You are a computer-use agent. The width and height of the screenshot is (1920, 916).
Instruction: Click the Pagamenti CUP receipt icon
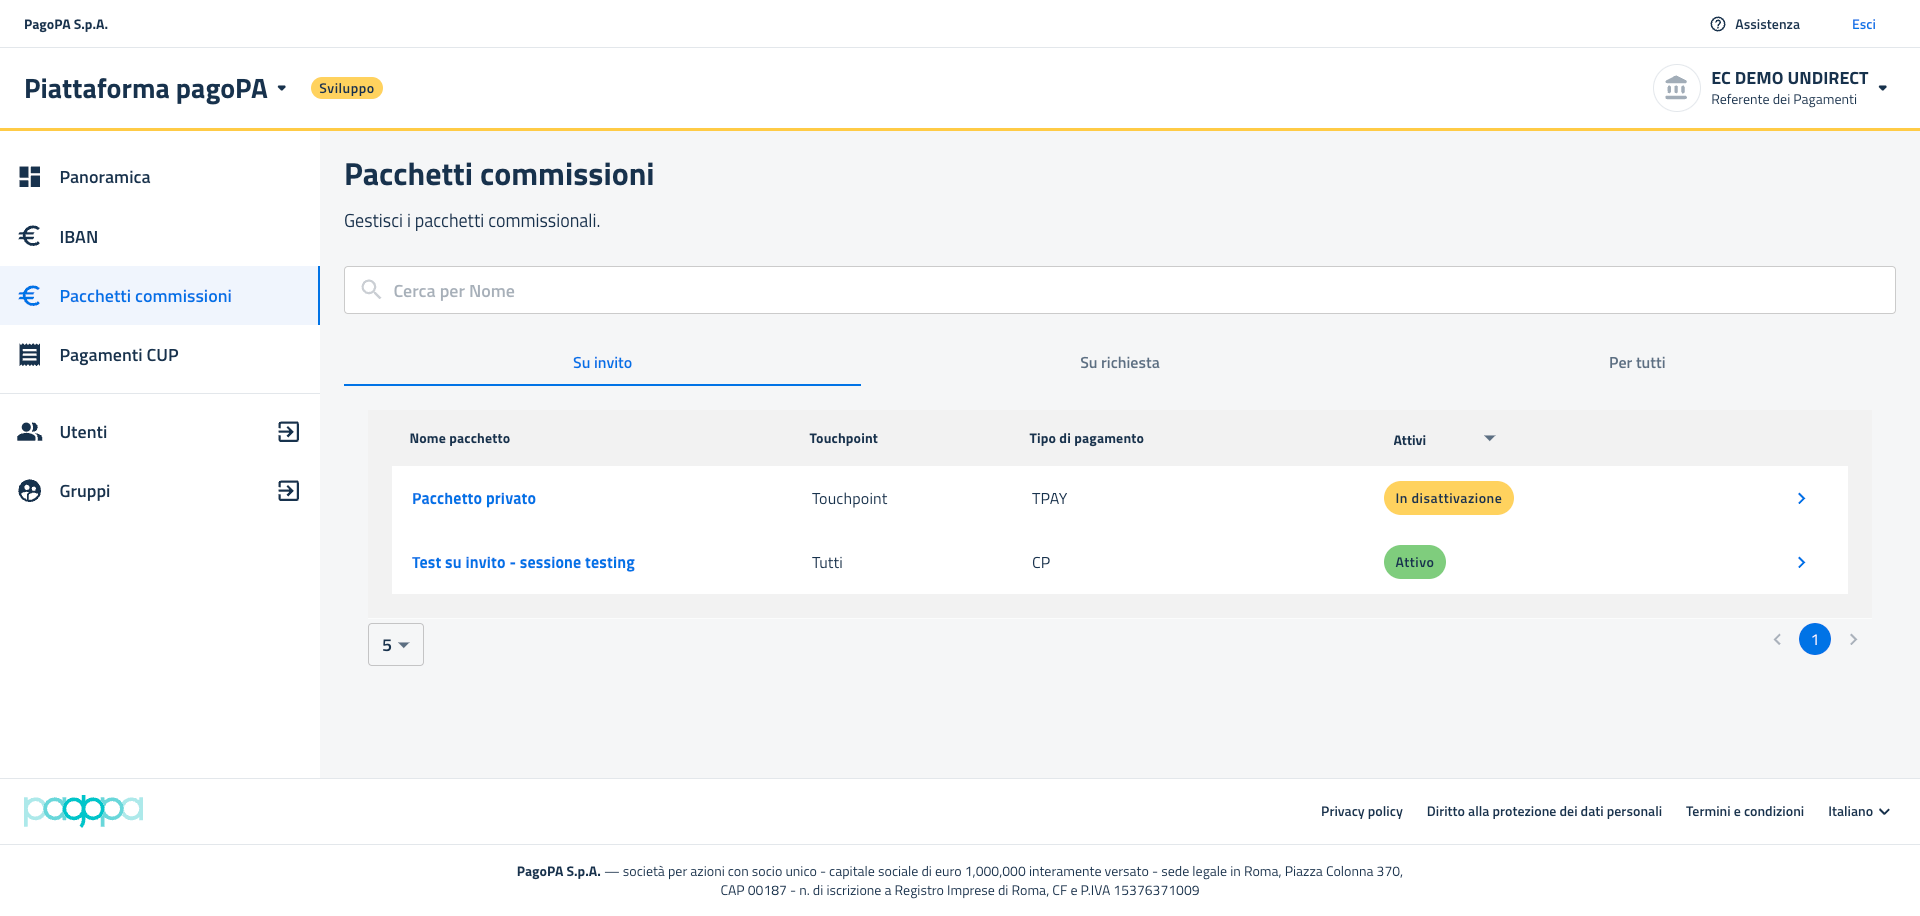tap(30, 355)
